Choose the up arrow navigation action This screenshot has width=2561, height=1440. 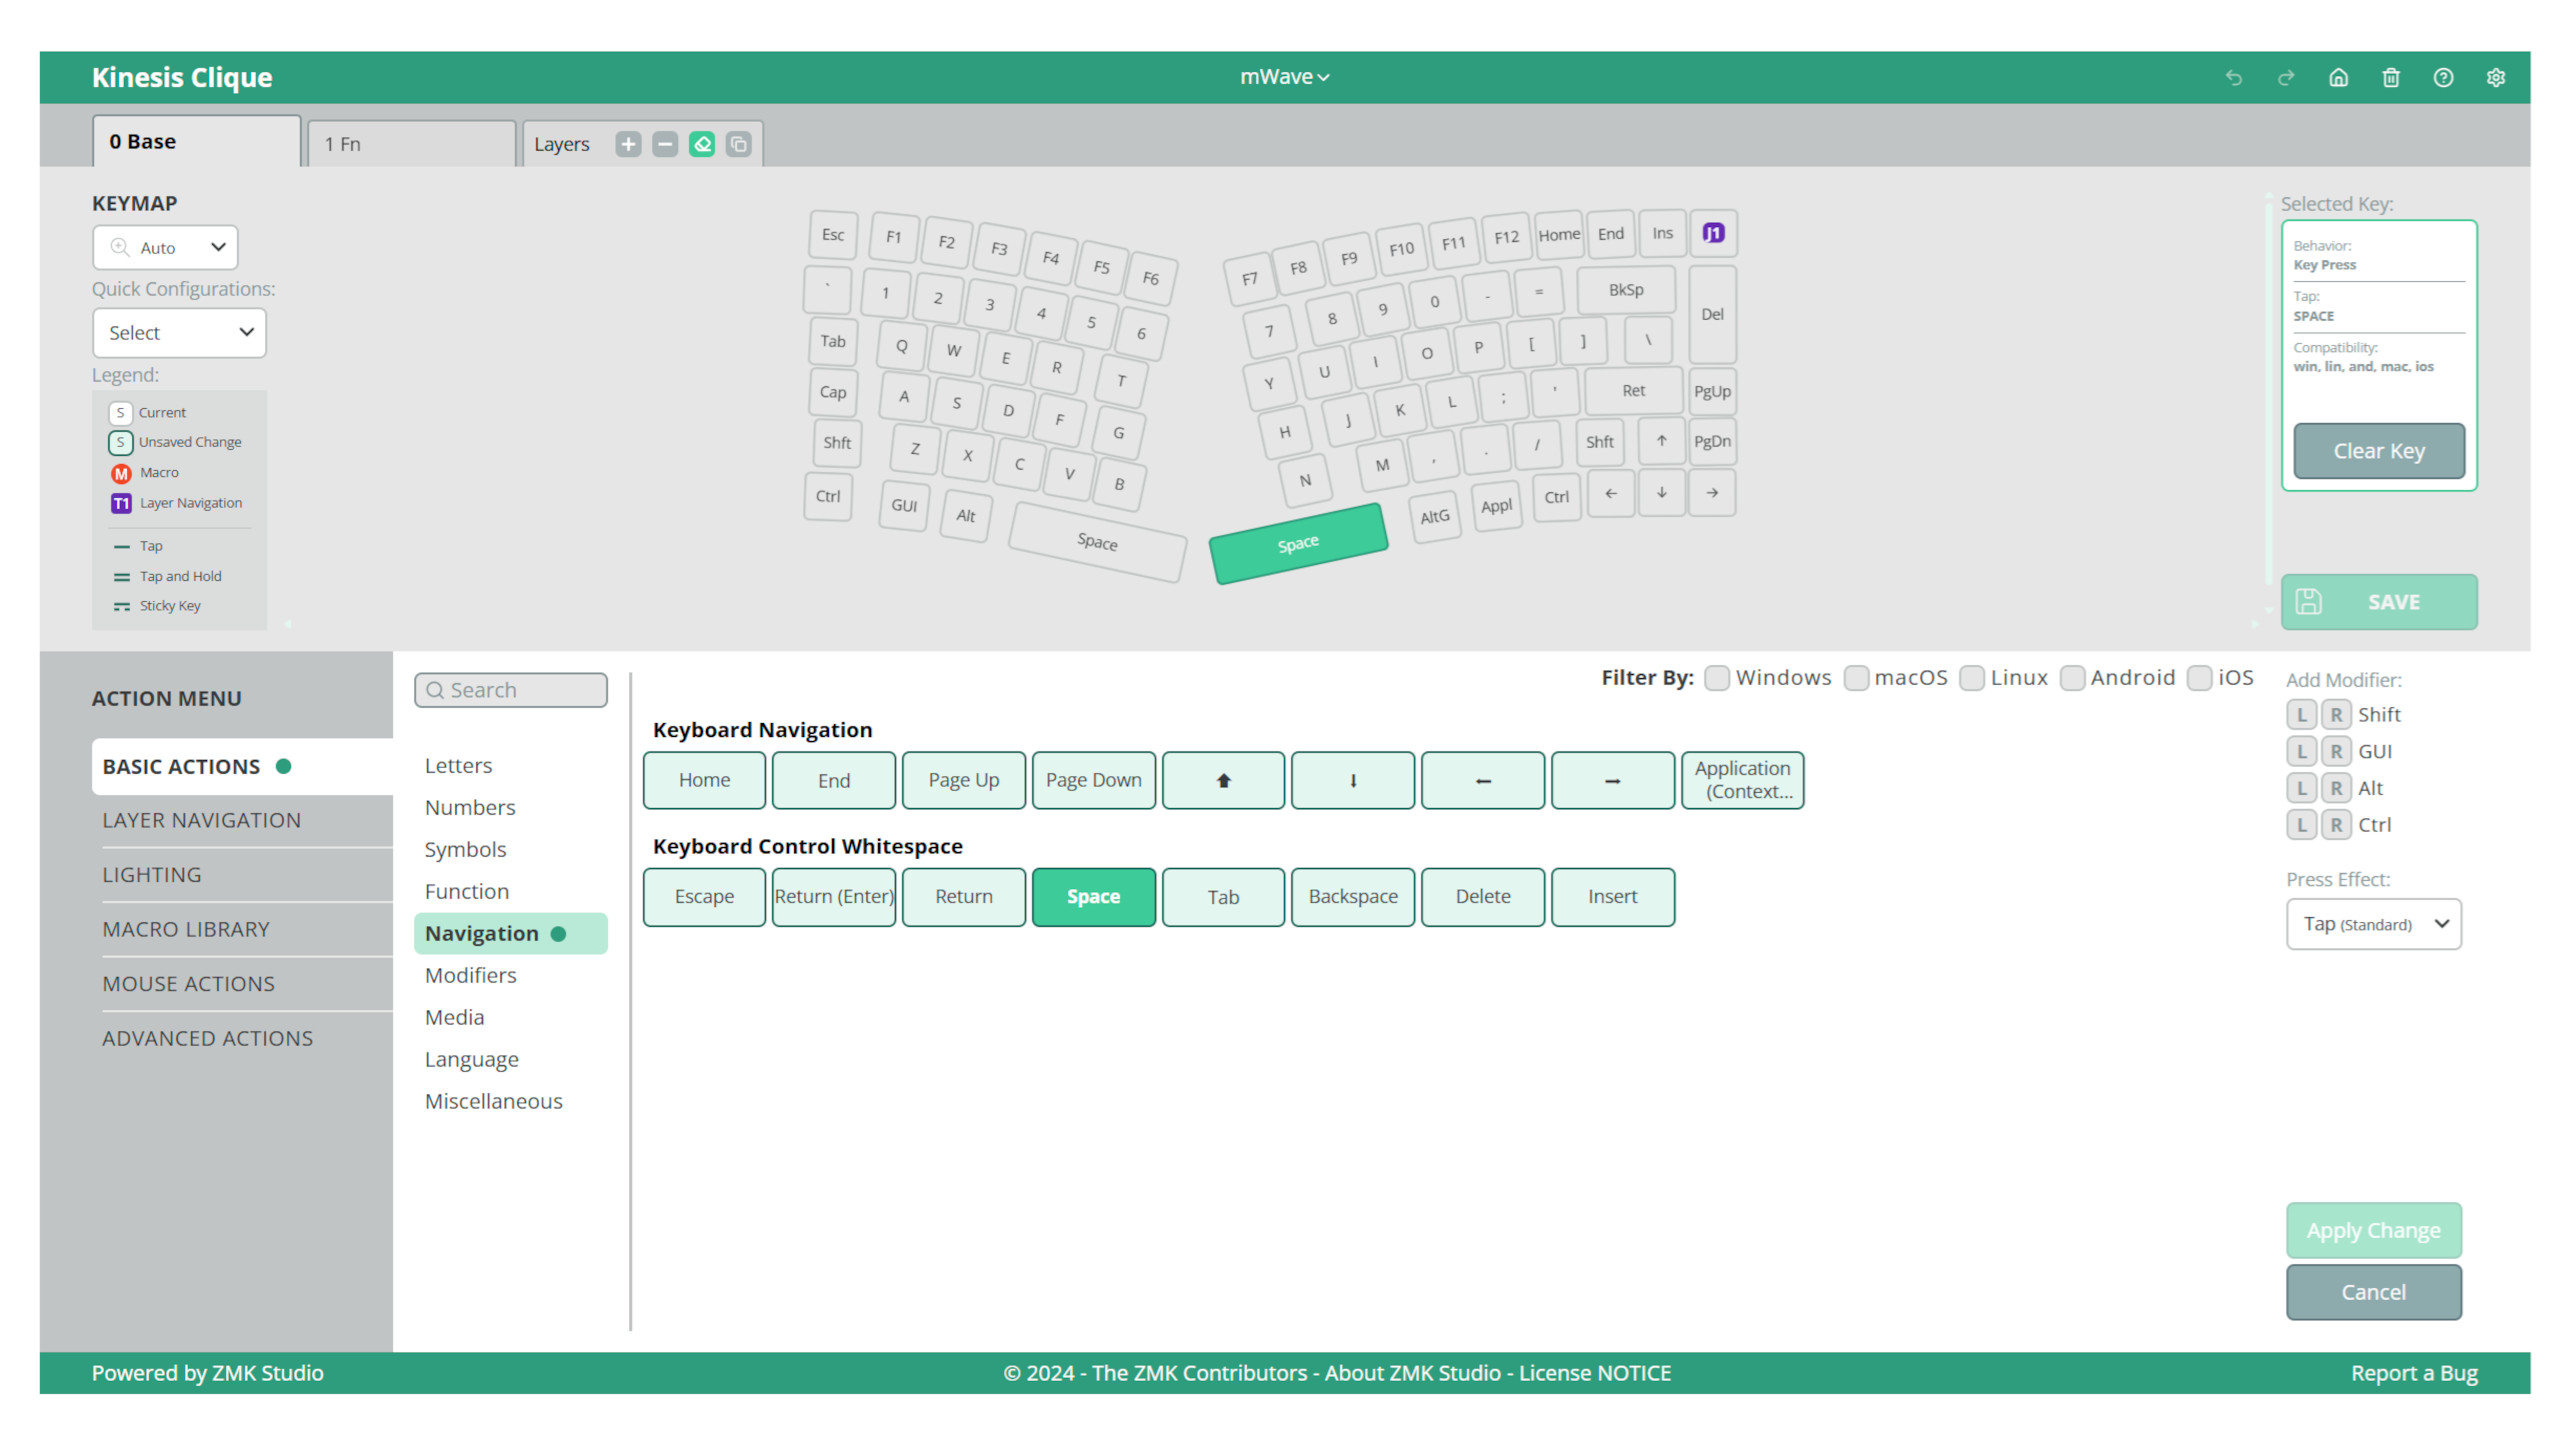click(x=1223, y=780)
